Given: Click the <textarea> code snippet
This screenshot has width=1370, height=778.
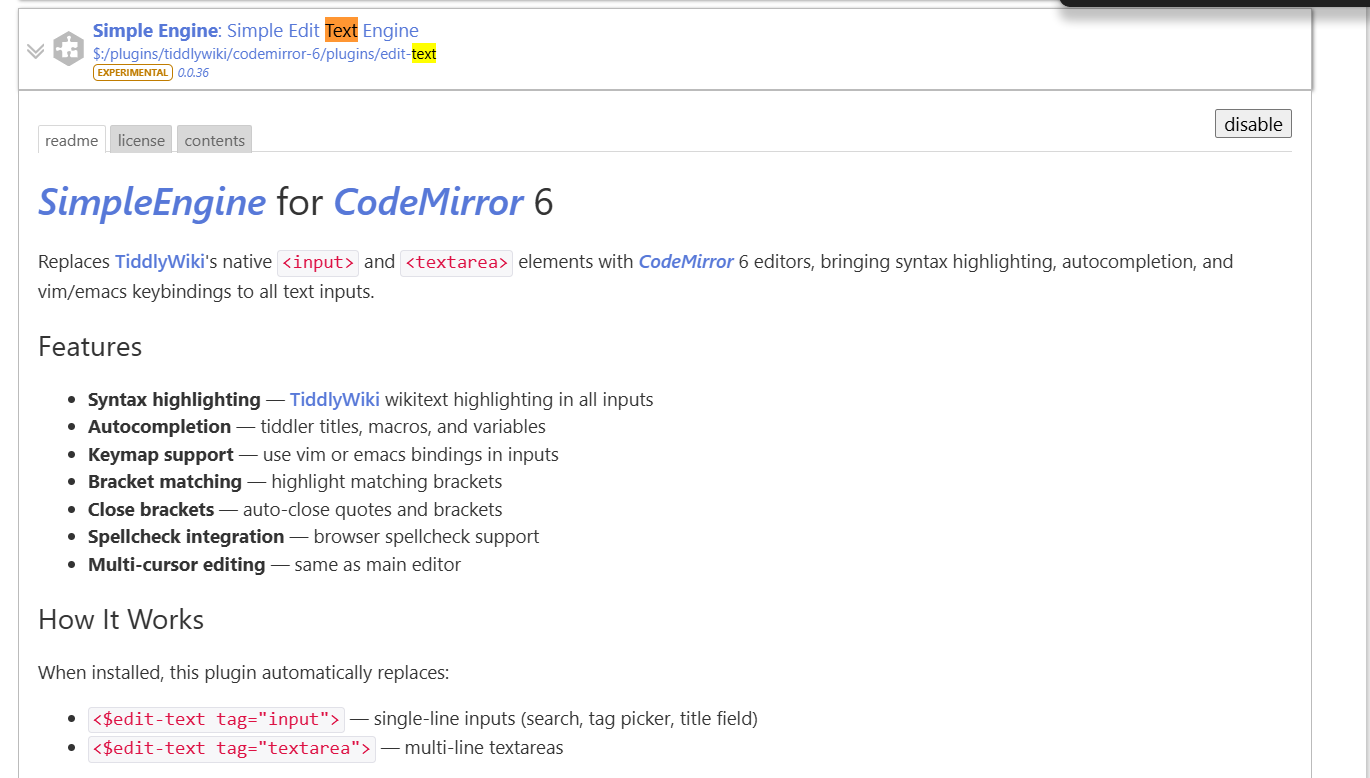Looking at the screenshot, I should (x=456, y=263).
